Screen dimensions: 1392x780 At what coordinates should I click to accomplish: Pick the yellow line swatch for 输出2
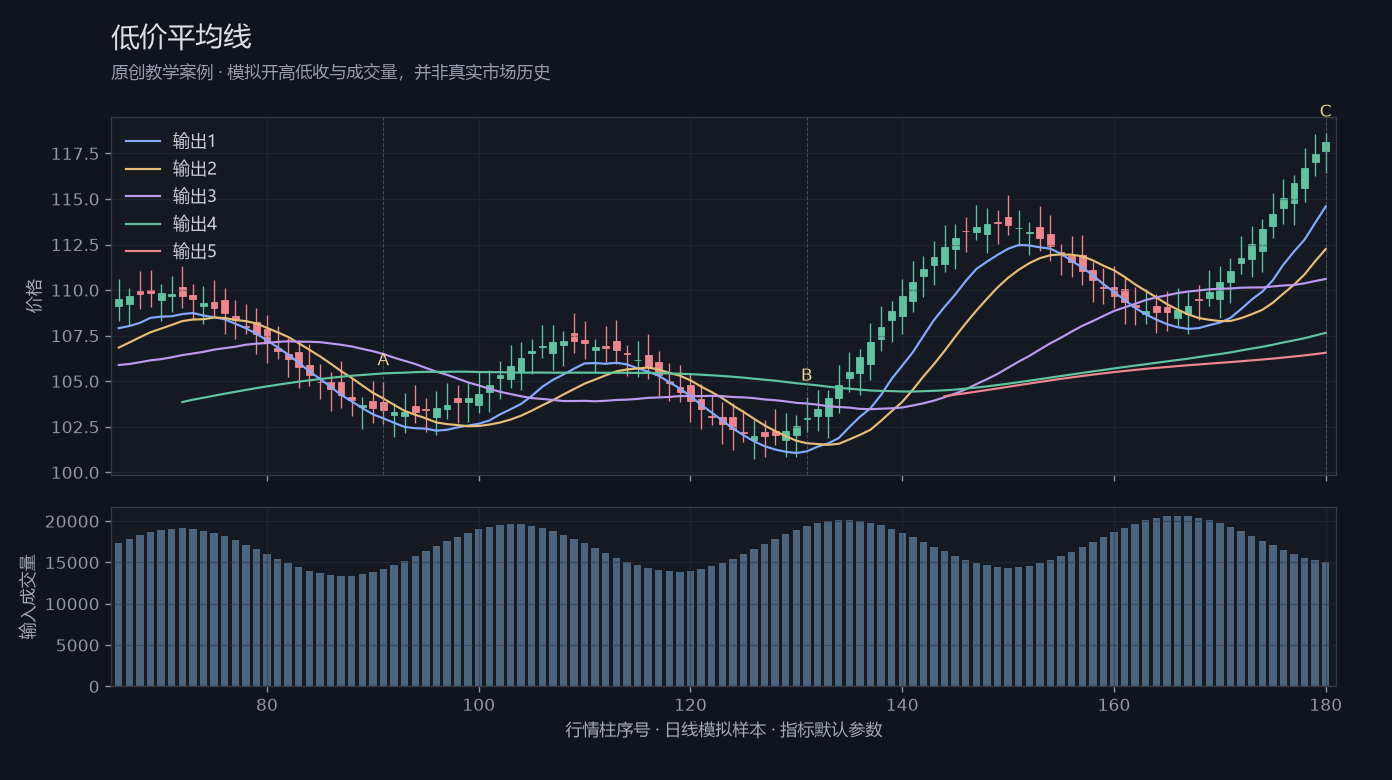[143, 169]
